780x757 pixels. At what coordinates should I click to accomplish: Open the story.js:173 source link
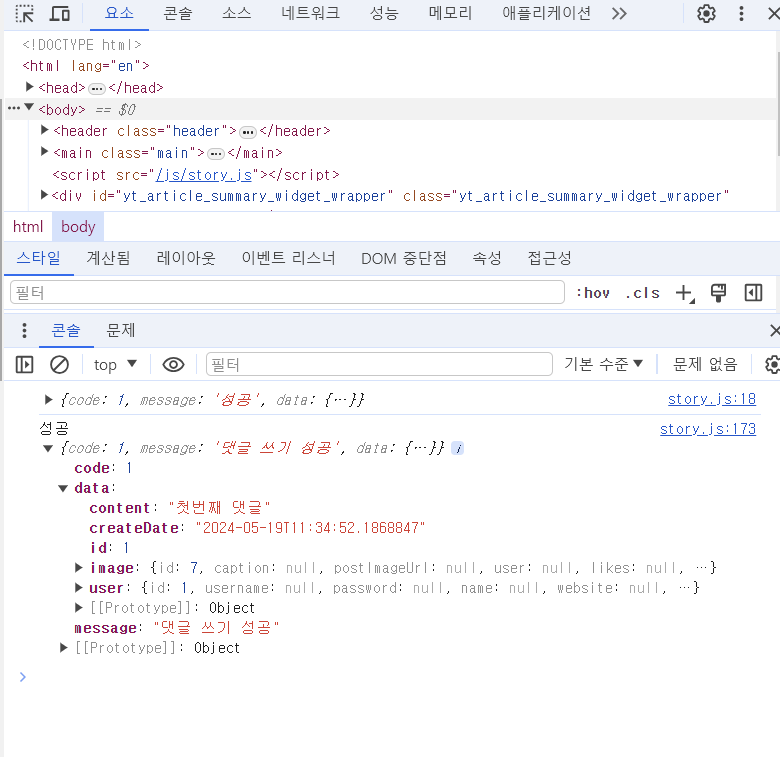(x=708, y=429)
